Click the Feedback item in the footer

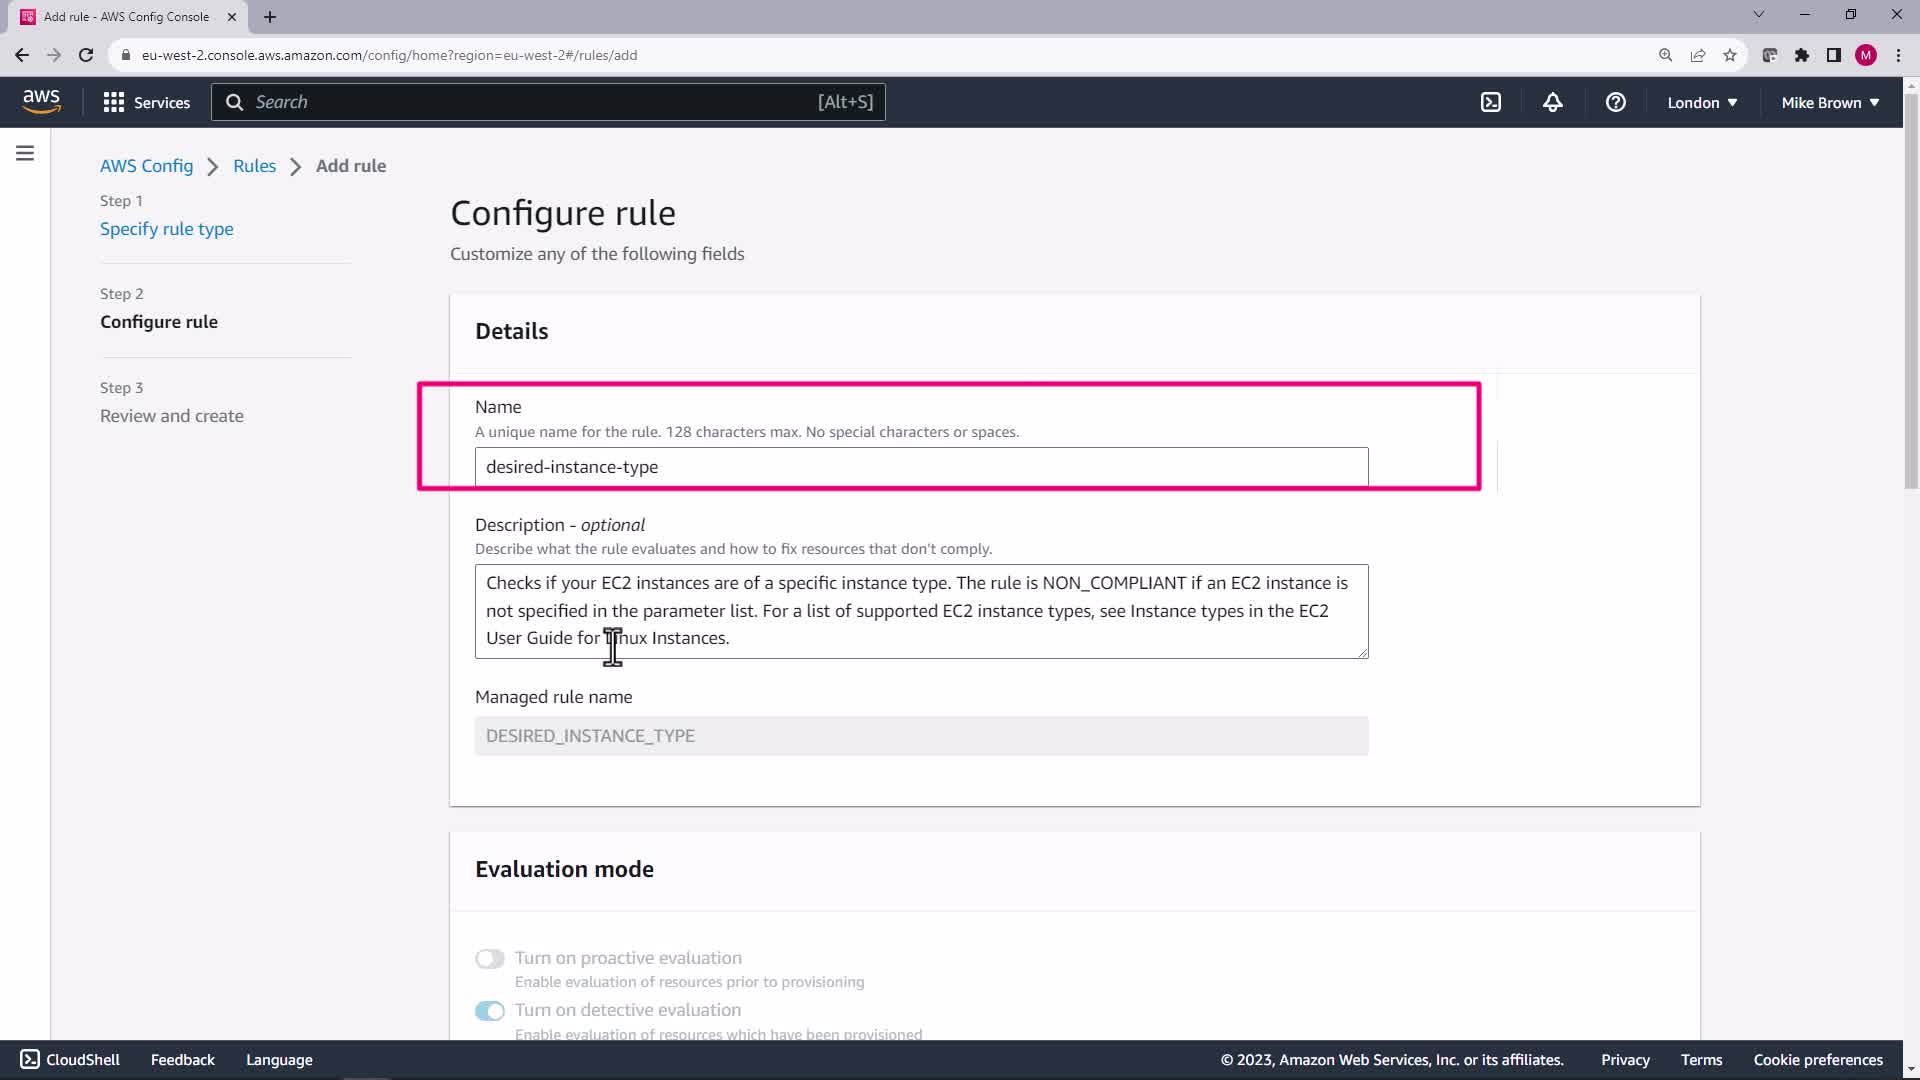tap(182, 1060)
